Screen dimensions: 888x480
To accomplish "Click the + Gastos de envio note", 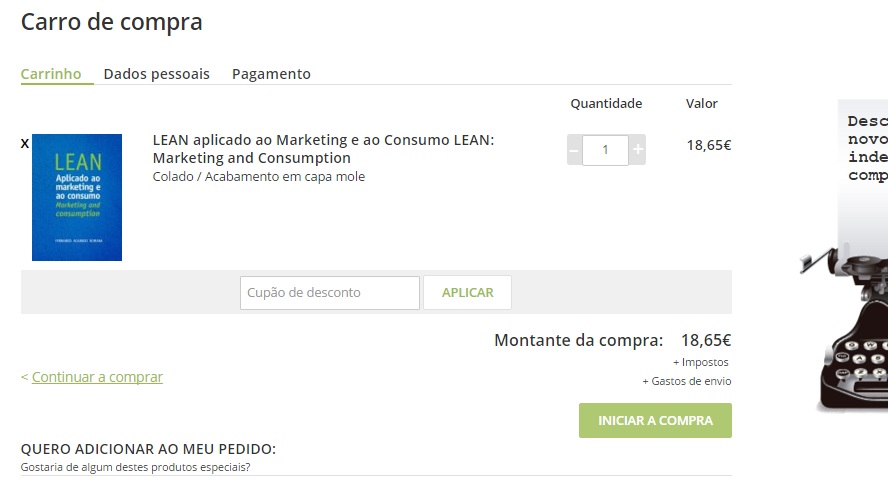I will pos(687,381).
